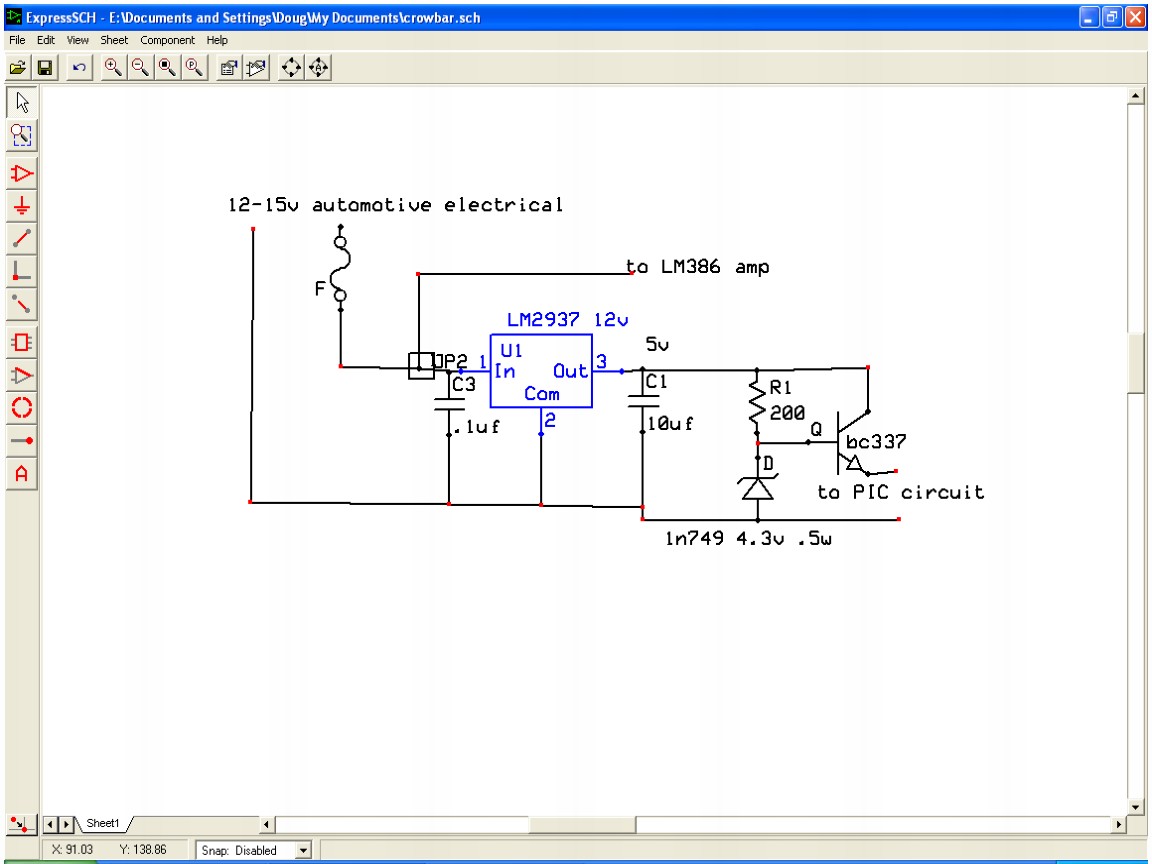Select the C1 capacitor label
1152x864 pixels.
coord(657,382)
